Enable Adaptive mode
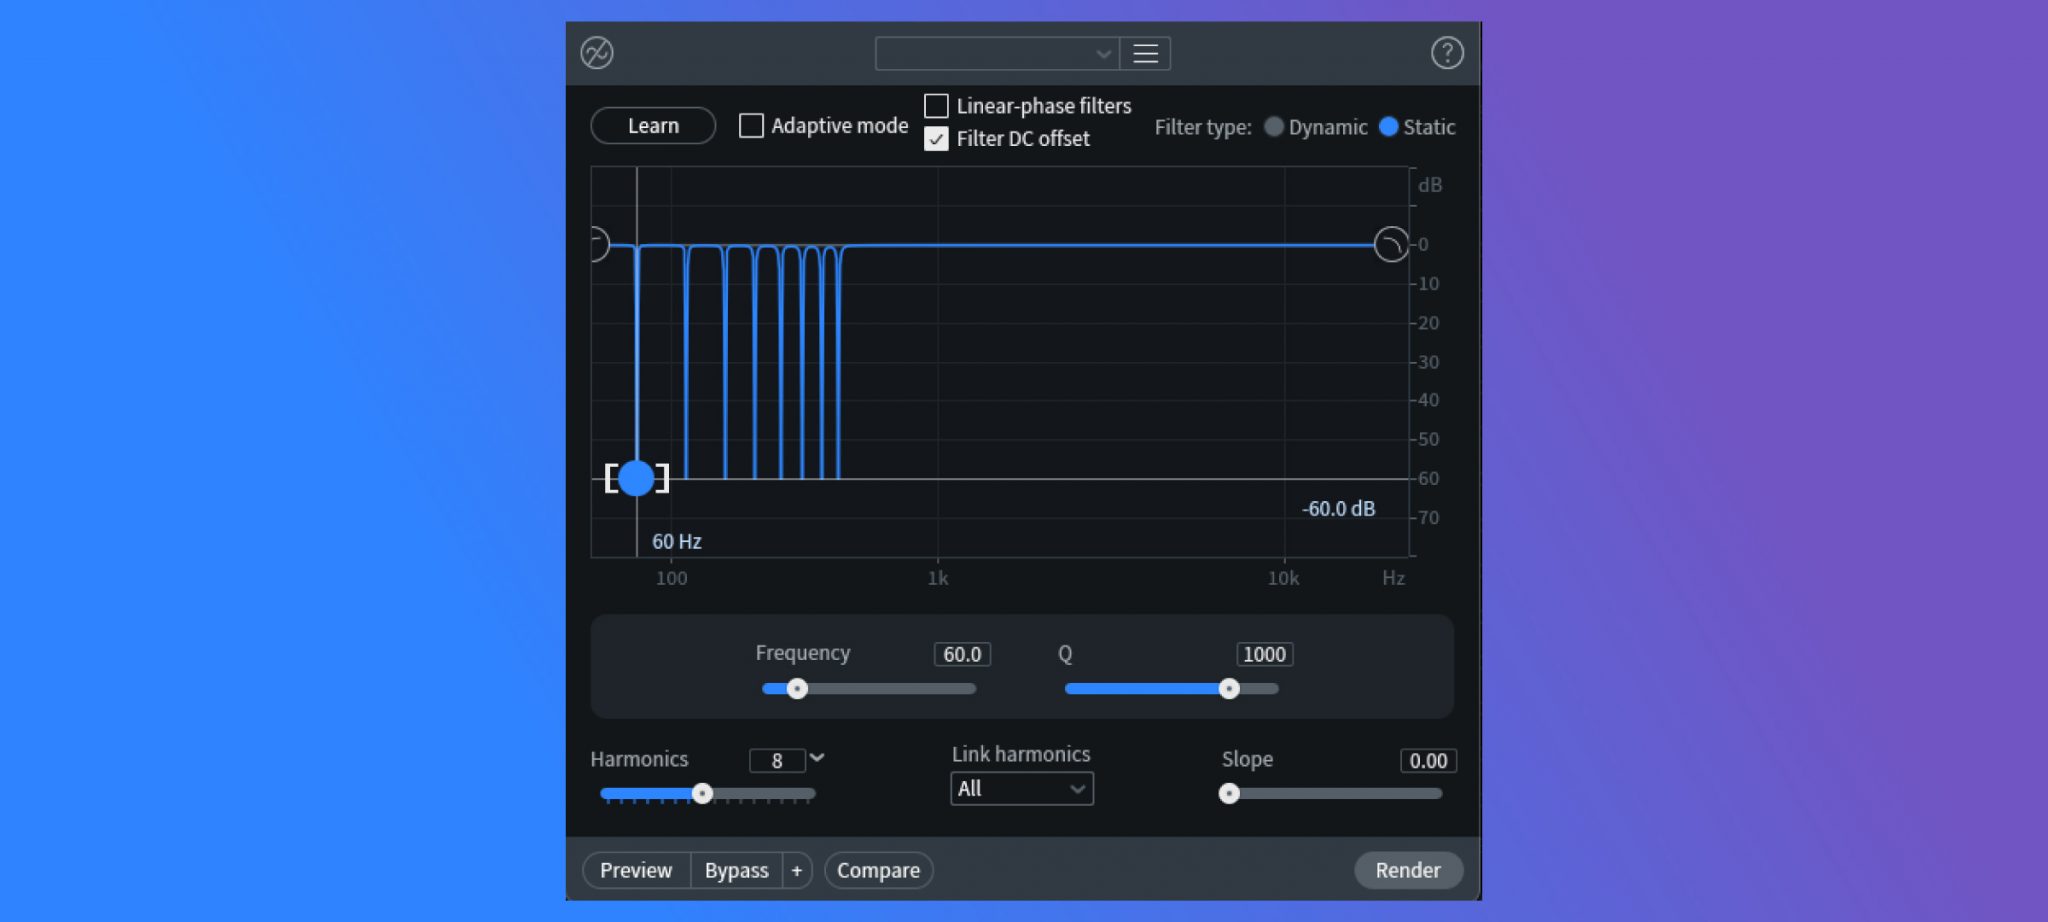 pyautogui.click(x=751, y=125)
